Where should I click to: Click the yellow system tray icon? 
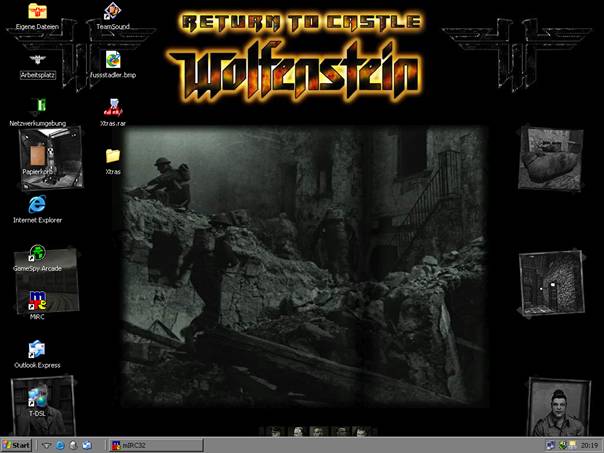[x=572, y=445]
